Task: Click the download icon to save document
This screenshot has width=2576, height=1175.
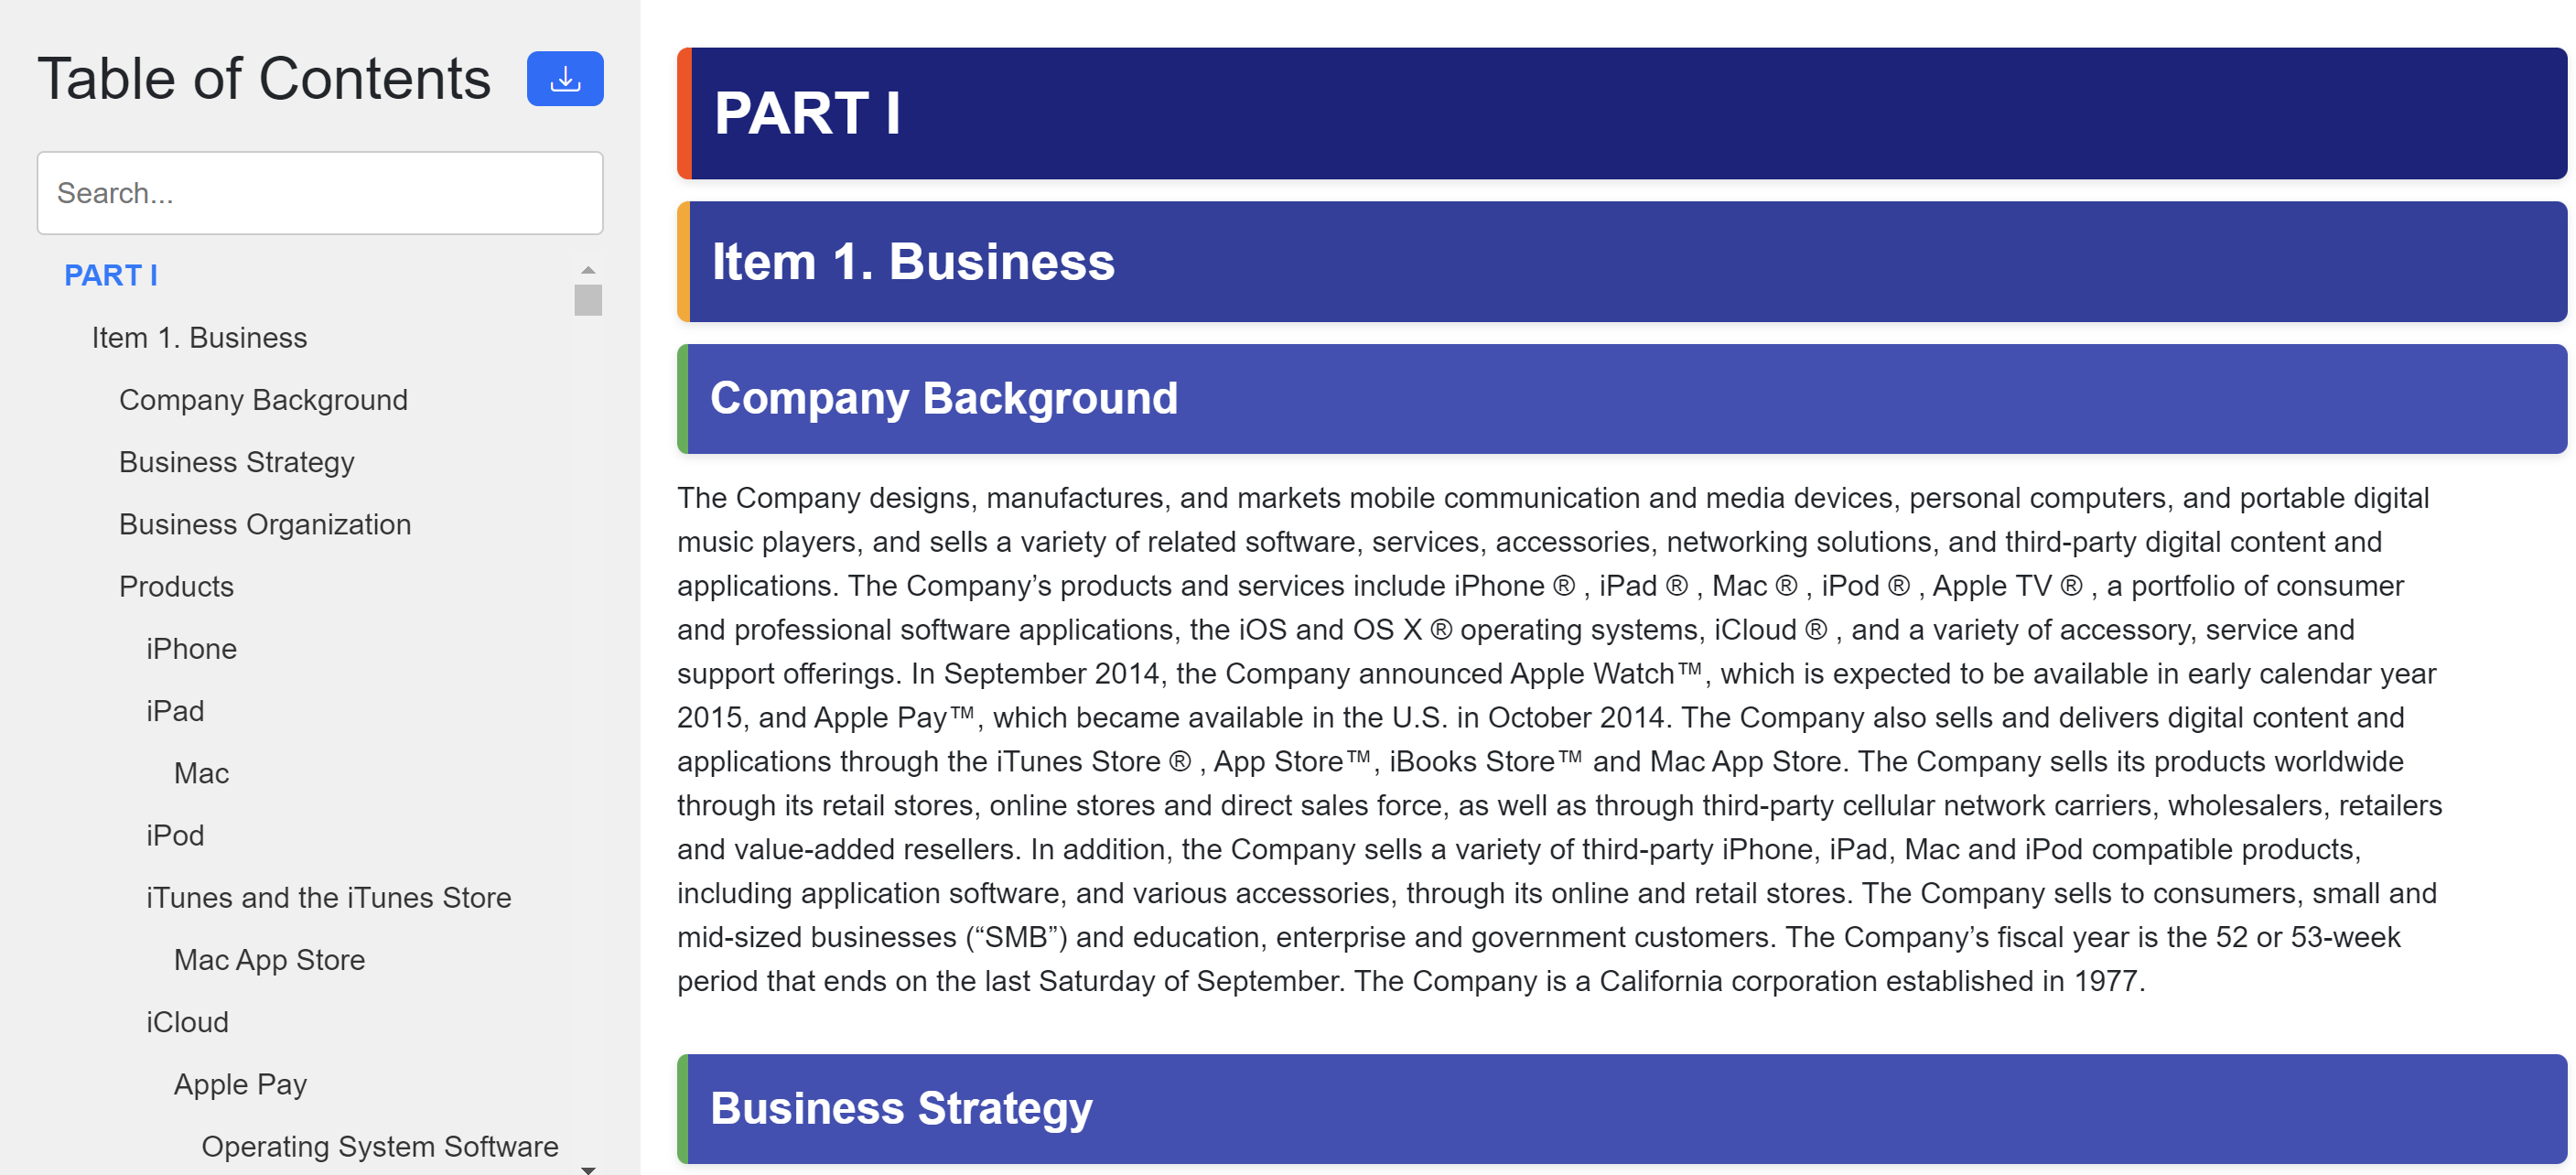Action: point(566,79)
